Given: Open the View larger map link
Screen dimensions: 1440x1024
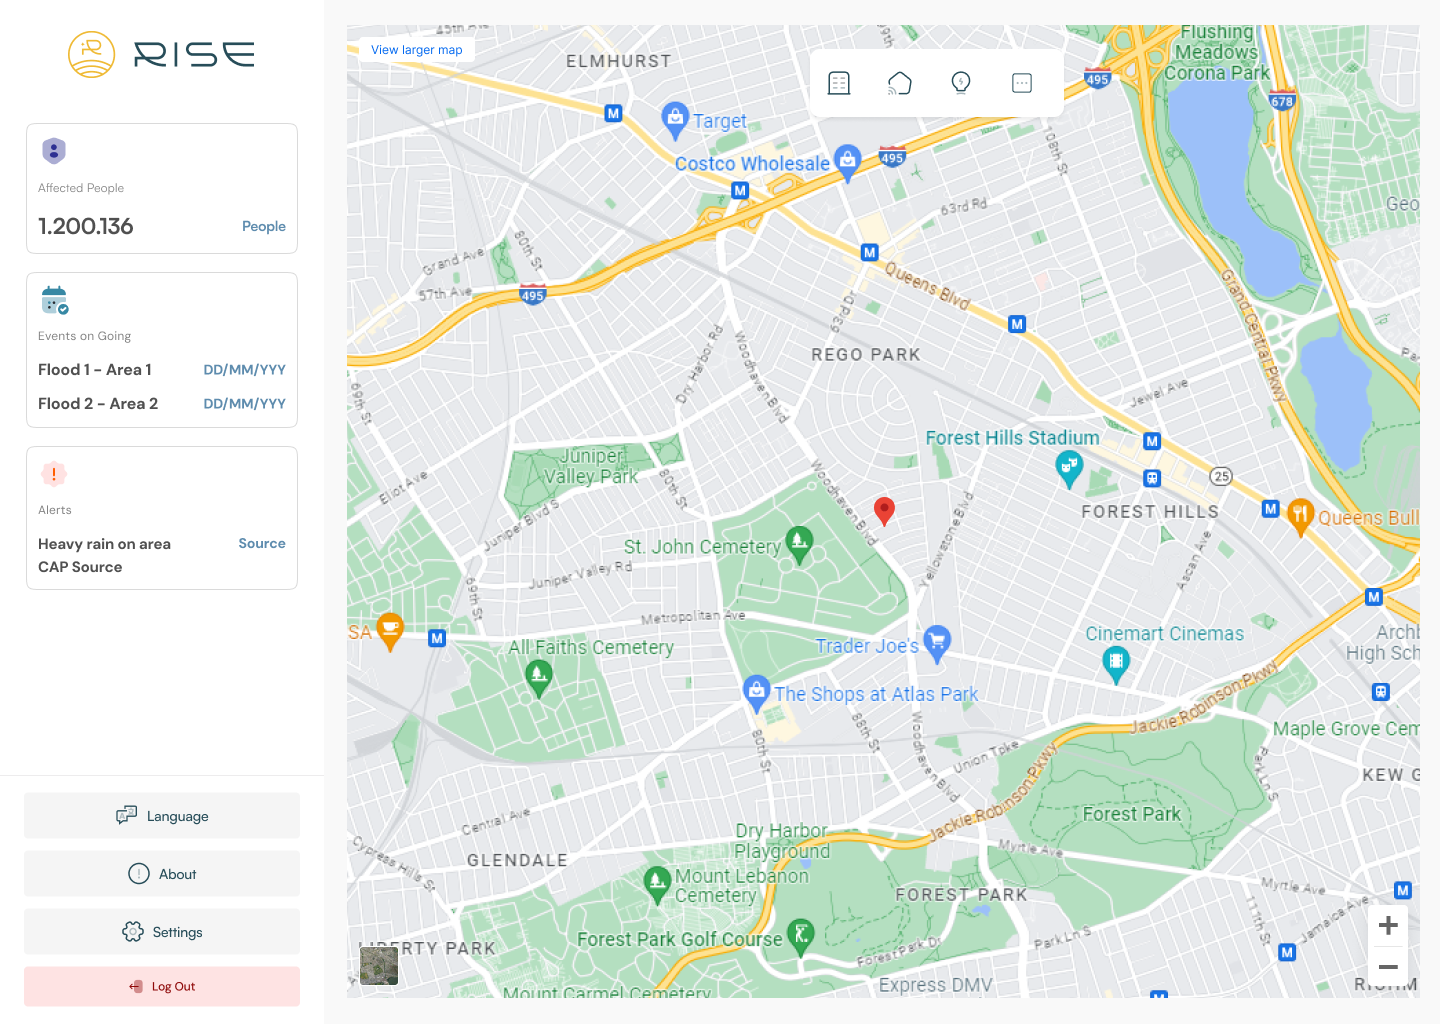Looking at the screenshot, I should (x=417, y=50).
